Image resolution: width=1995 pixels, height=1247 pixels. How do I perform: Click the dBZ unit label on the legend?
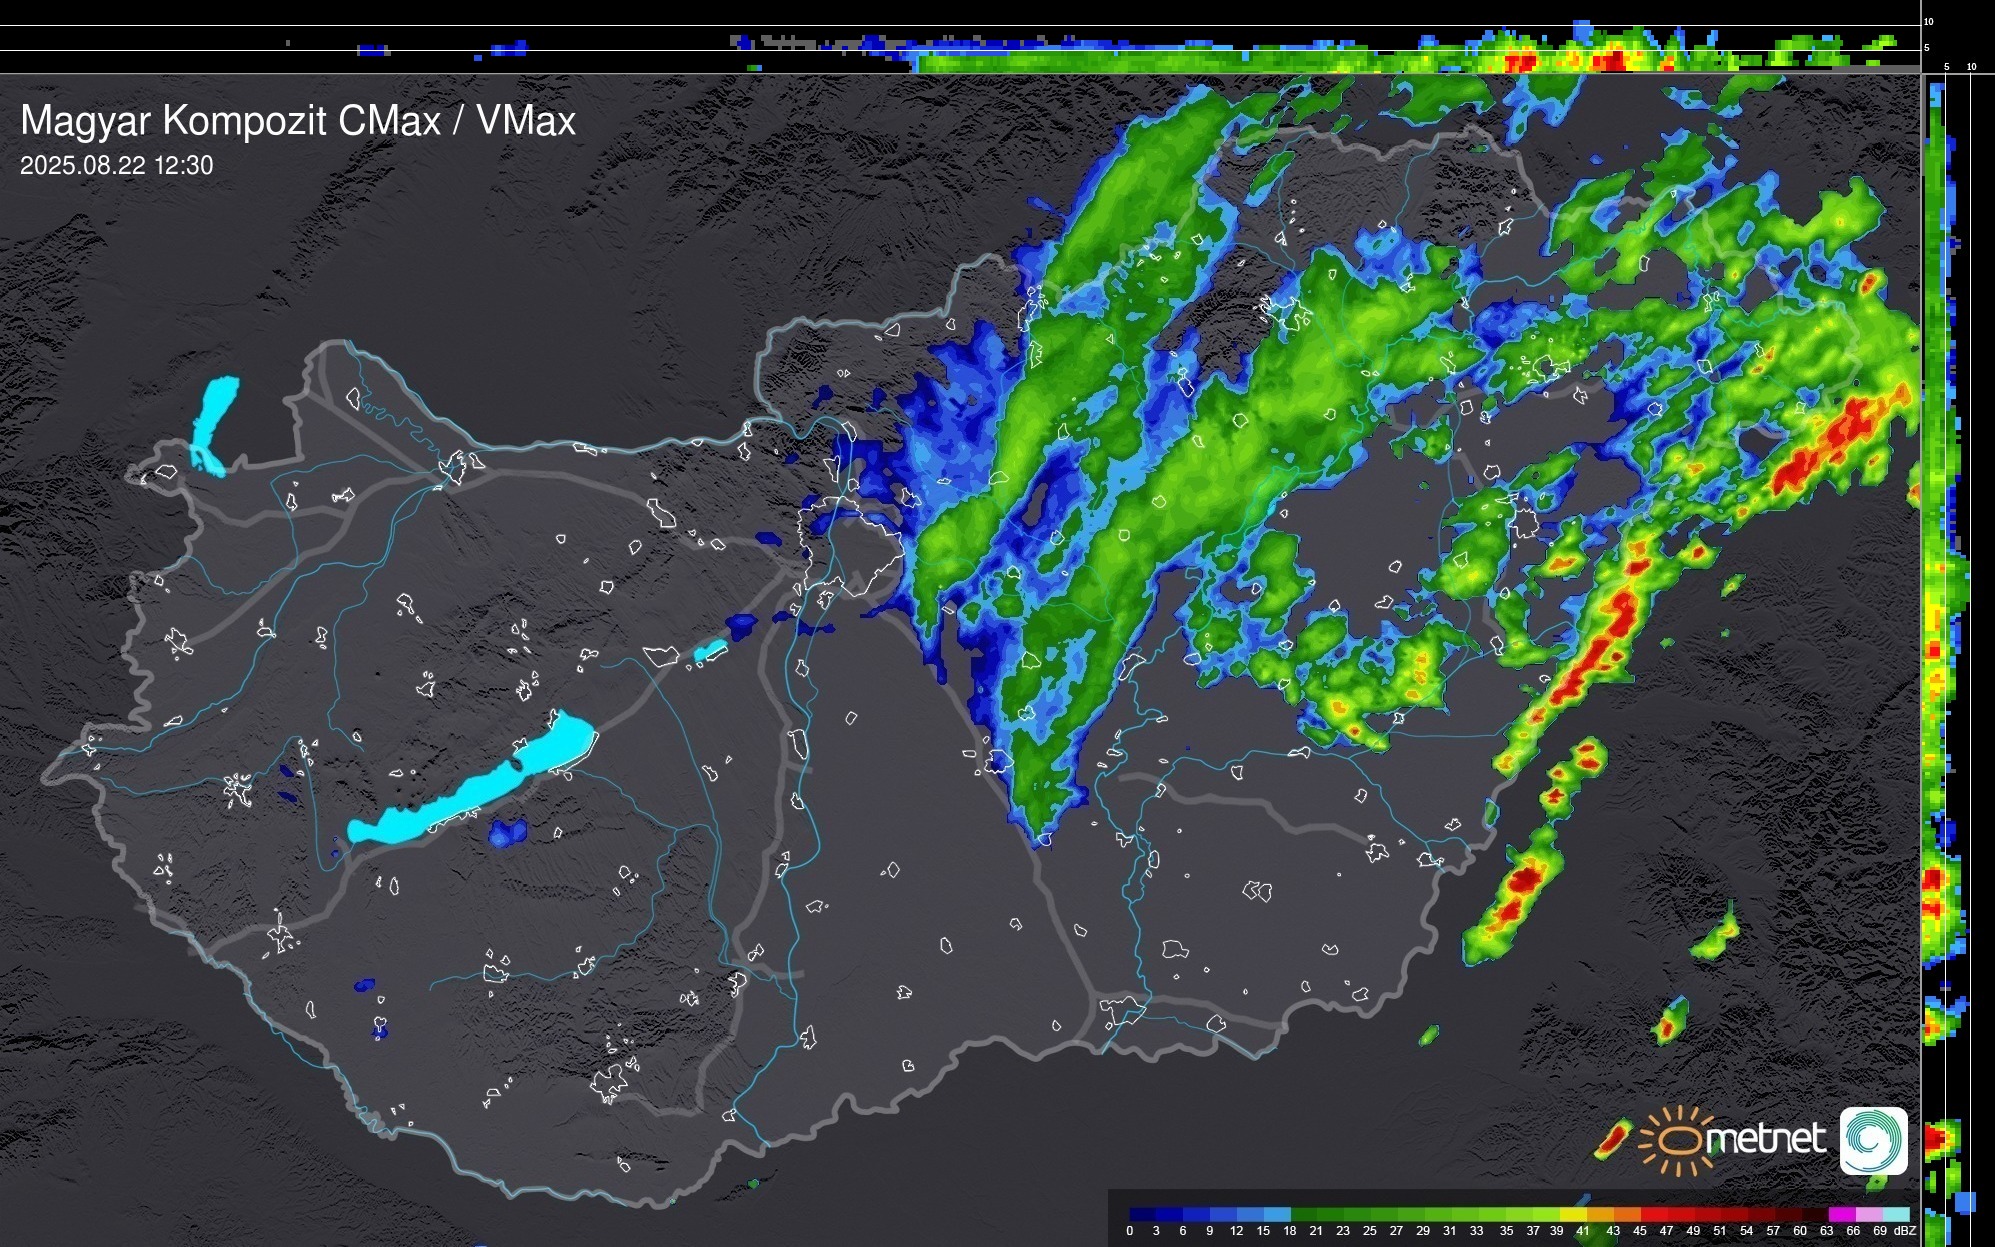click(x=1905, y=1231)
